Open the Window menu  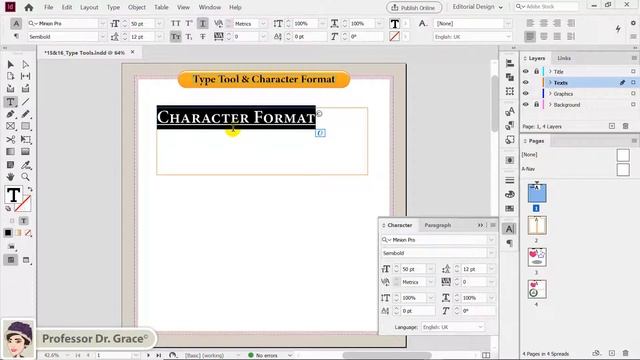click(209, 7)
